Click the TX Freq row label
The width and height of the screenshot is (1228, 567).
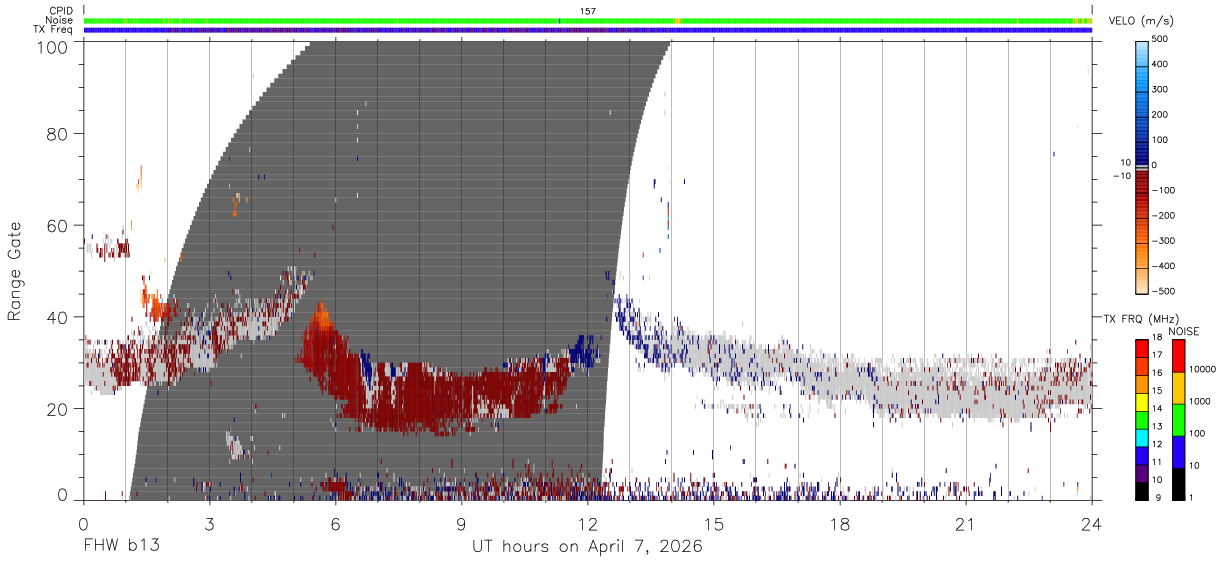(53, 29)
